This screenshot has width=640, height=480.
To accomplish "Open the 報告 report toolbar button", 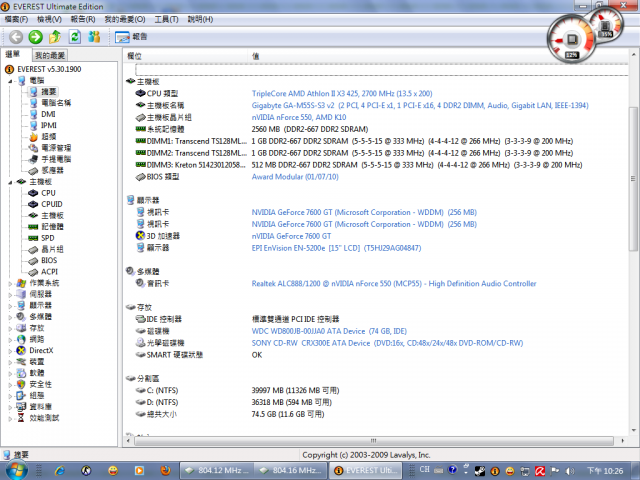I will [x=131, y=37].
